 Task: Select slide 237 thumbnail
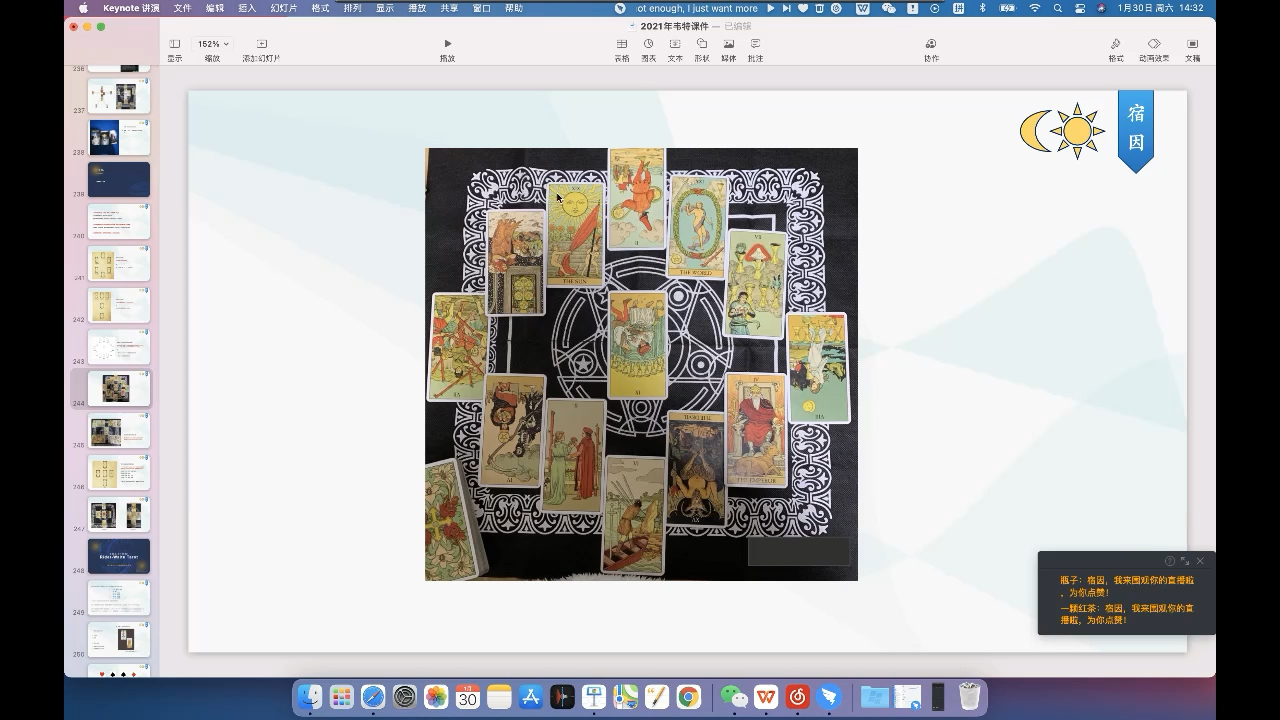119,96
